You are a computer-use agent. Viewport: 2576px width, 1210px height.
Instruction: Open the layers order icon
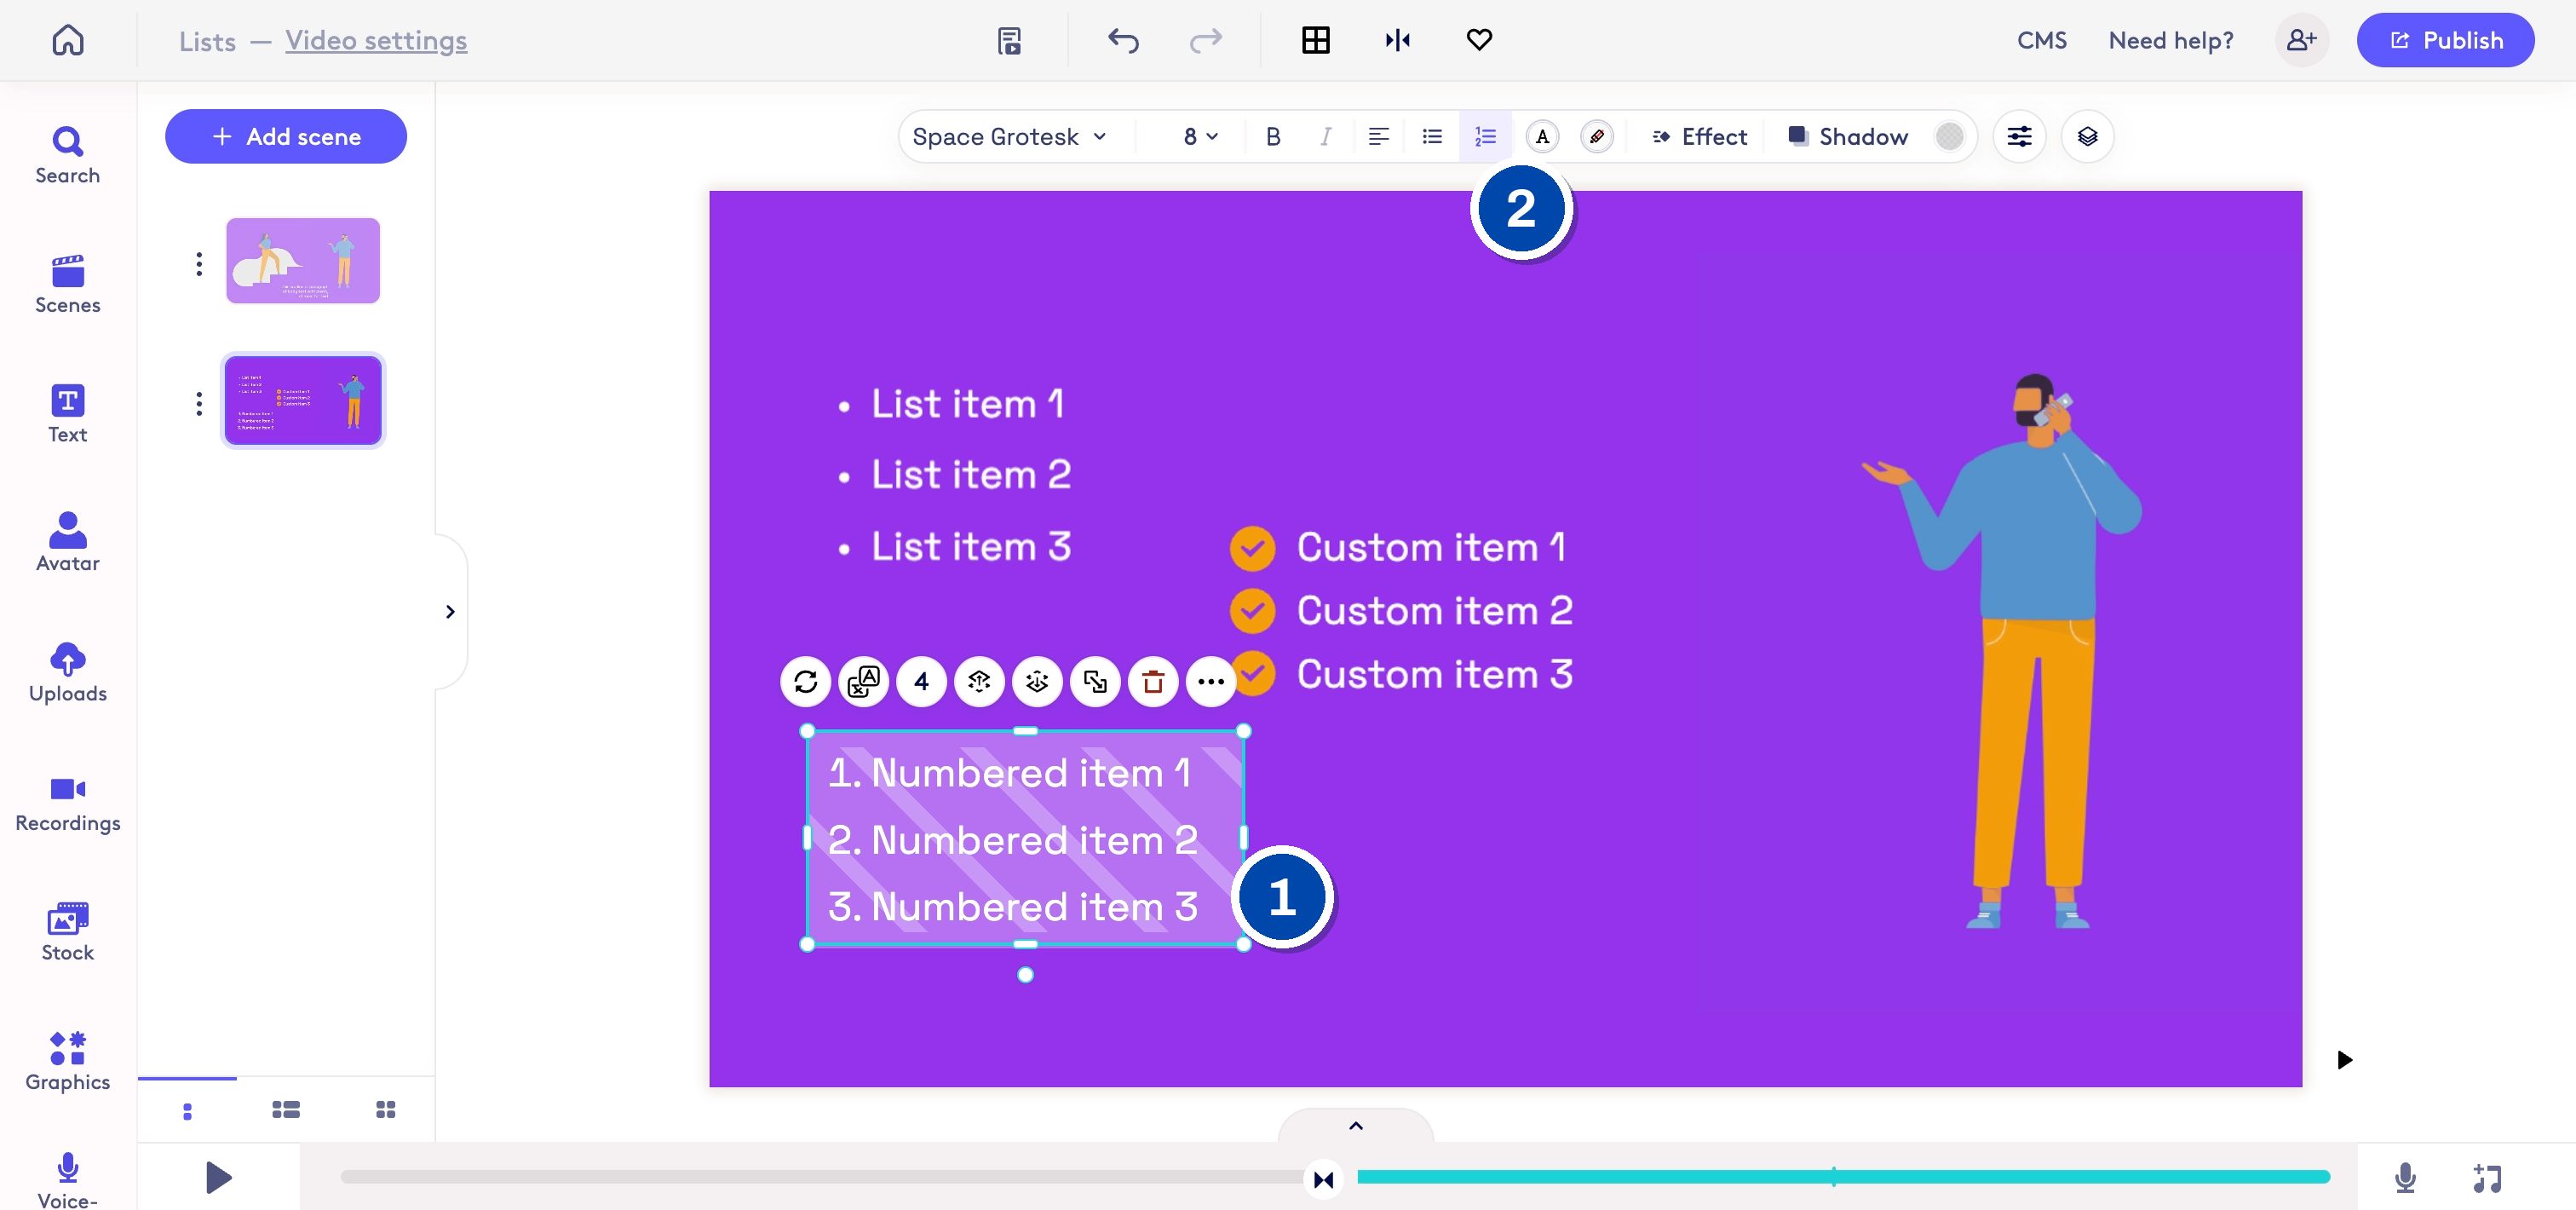[2087, 136]
